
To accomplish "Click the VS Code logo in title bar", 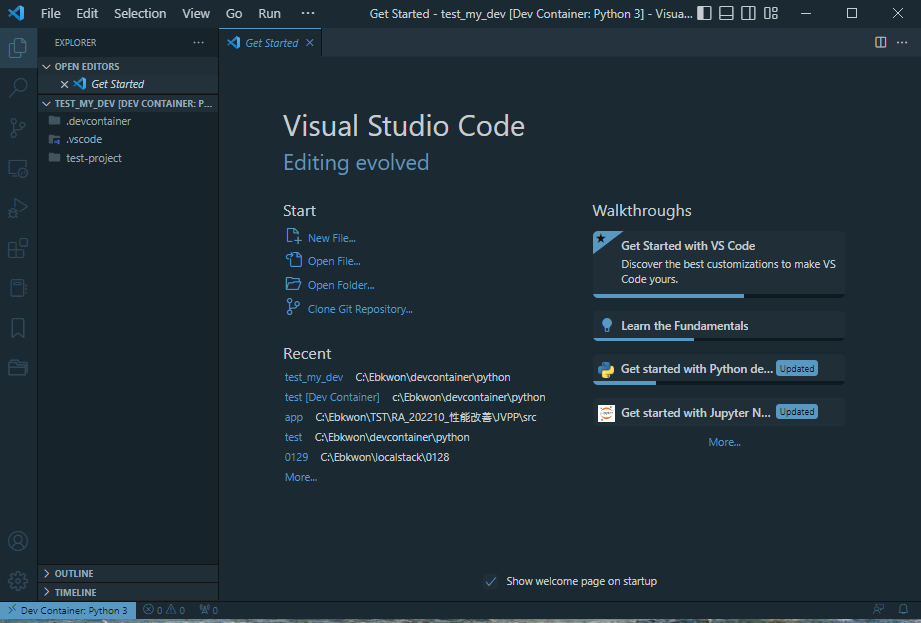I will click(16, 13).
